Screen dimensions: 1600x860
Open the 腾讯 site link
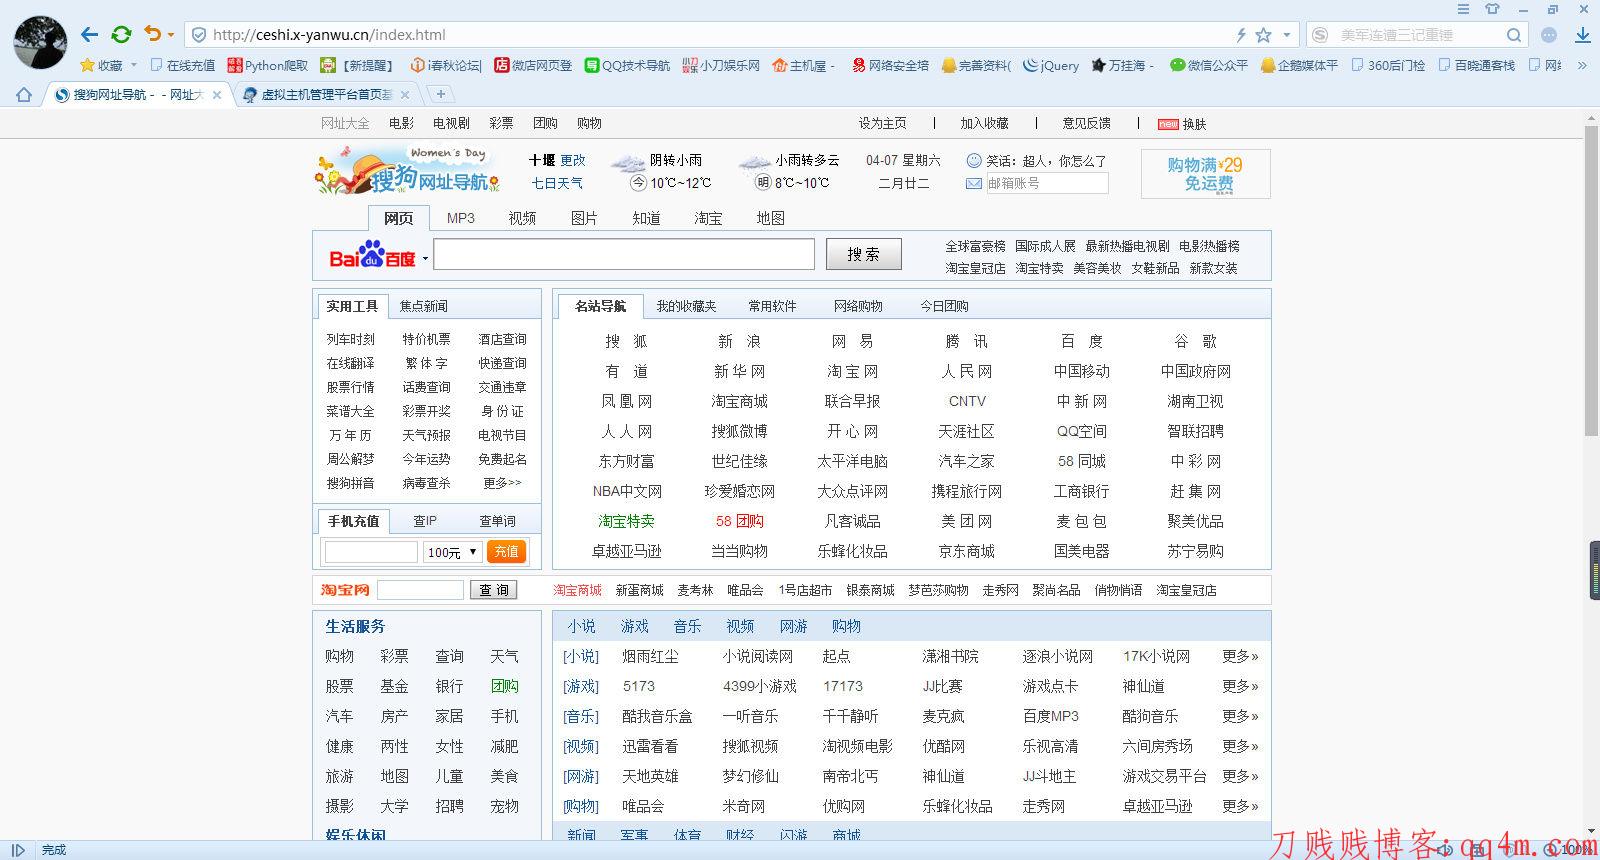[966, 341]
